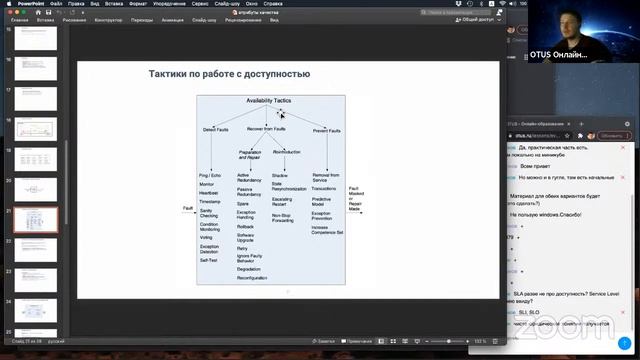Click the Общий доступ share button

click(x=475, y=20)
